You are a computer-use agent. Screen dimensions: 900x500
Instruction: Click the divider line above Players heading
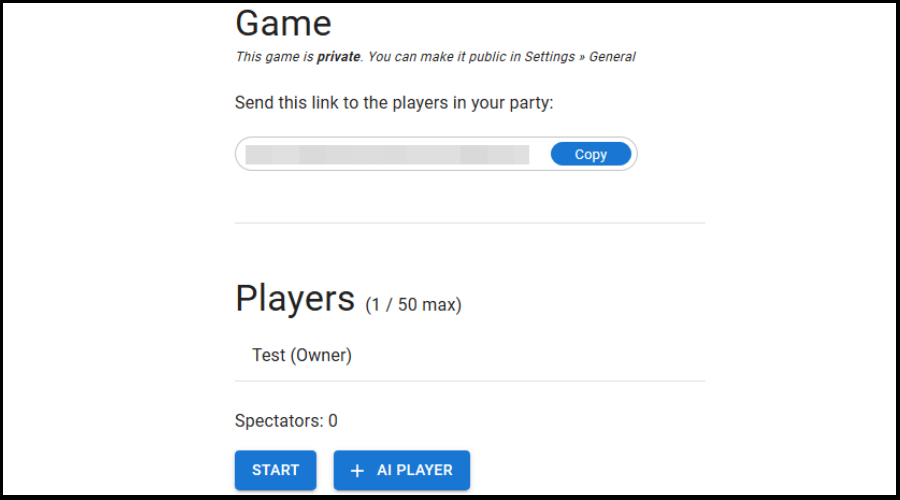[470, 222]
